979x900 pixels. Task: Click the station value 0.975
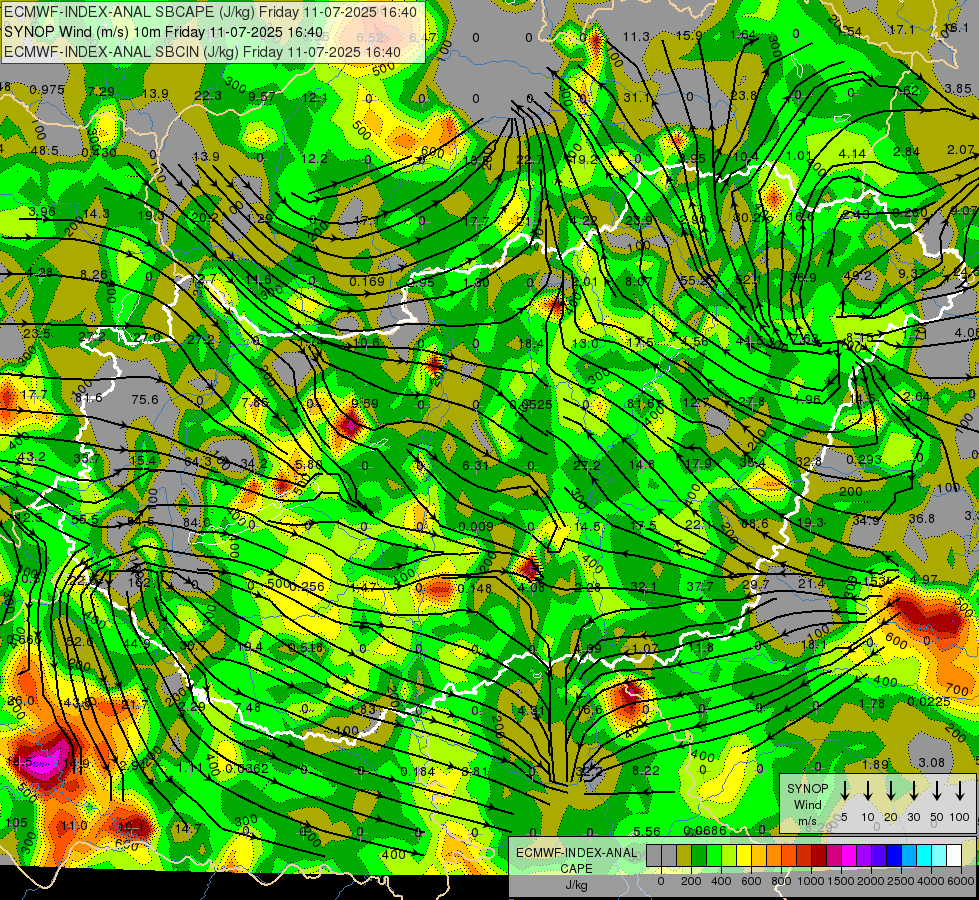pos(47,90)
